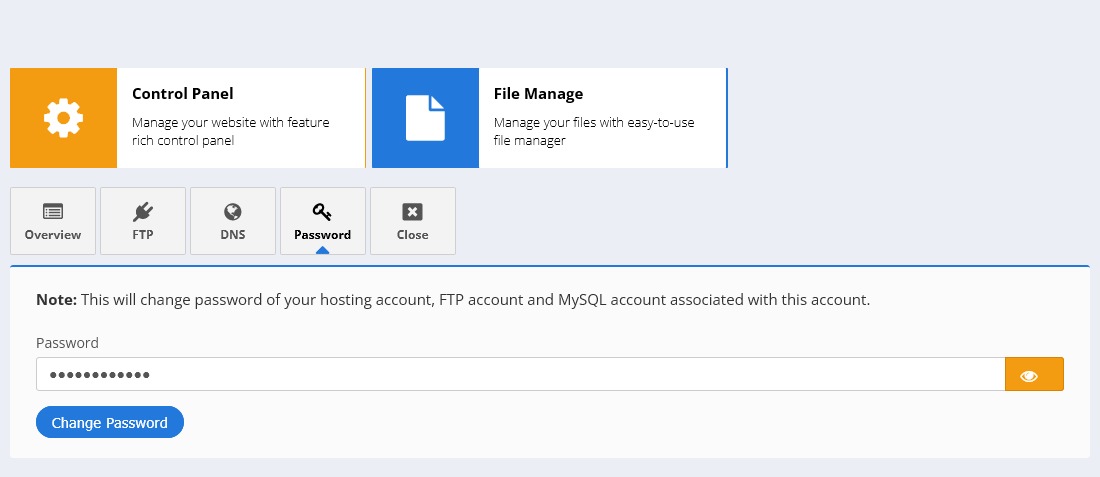This screenshot has width=1100, height=477.
Task: Click the eye icon in the orange button
Action: (1029, 375)
